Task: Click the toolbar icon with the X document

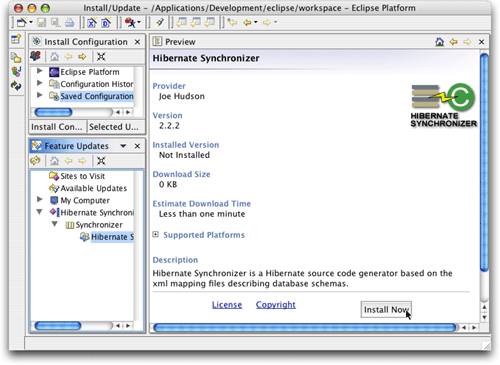Action: [92, 22]
